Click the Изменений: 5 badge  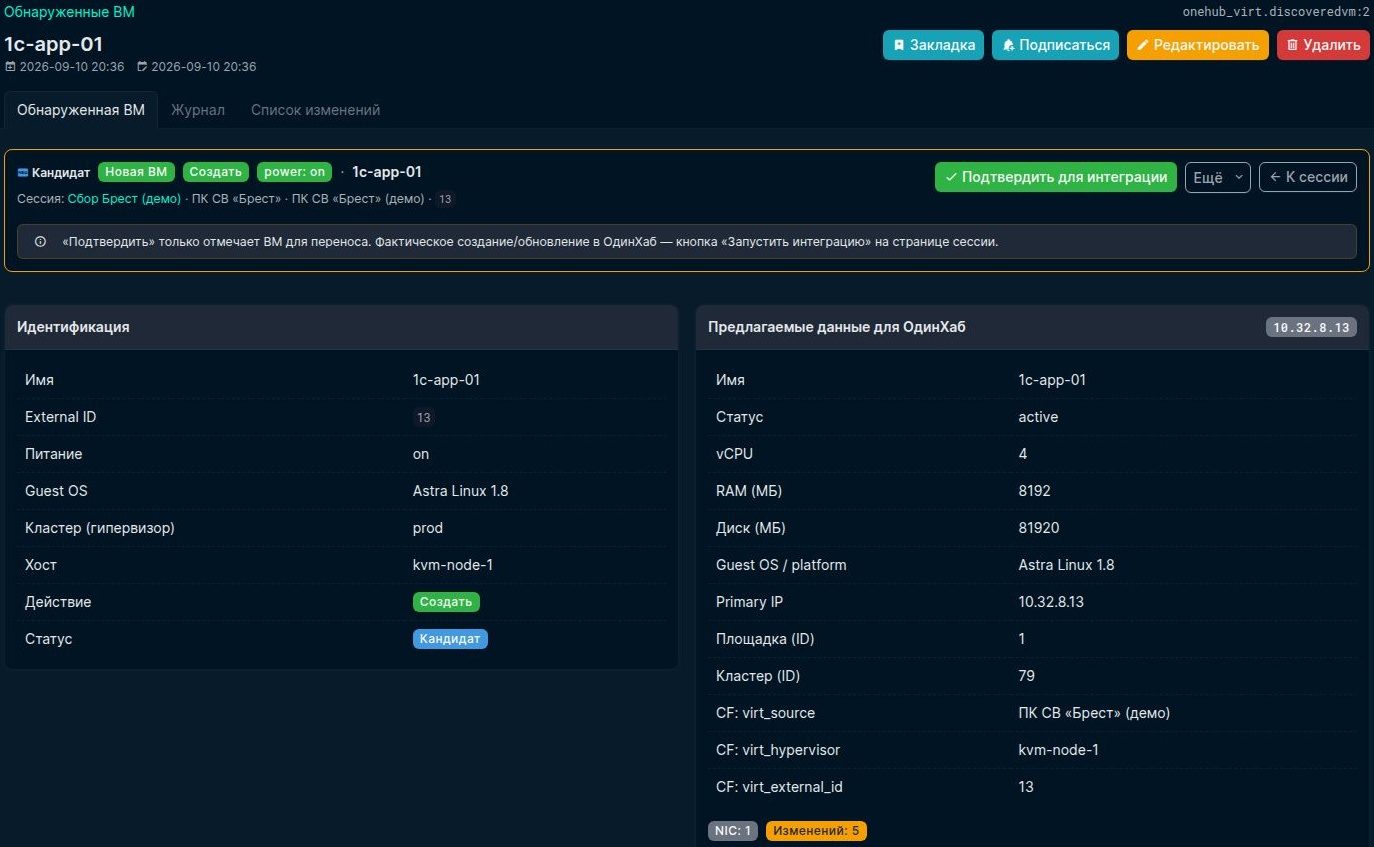(816, 830)
